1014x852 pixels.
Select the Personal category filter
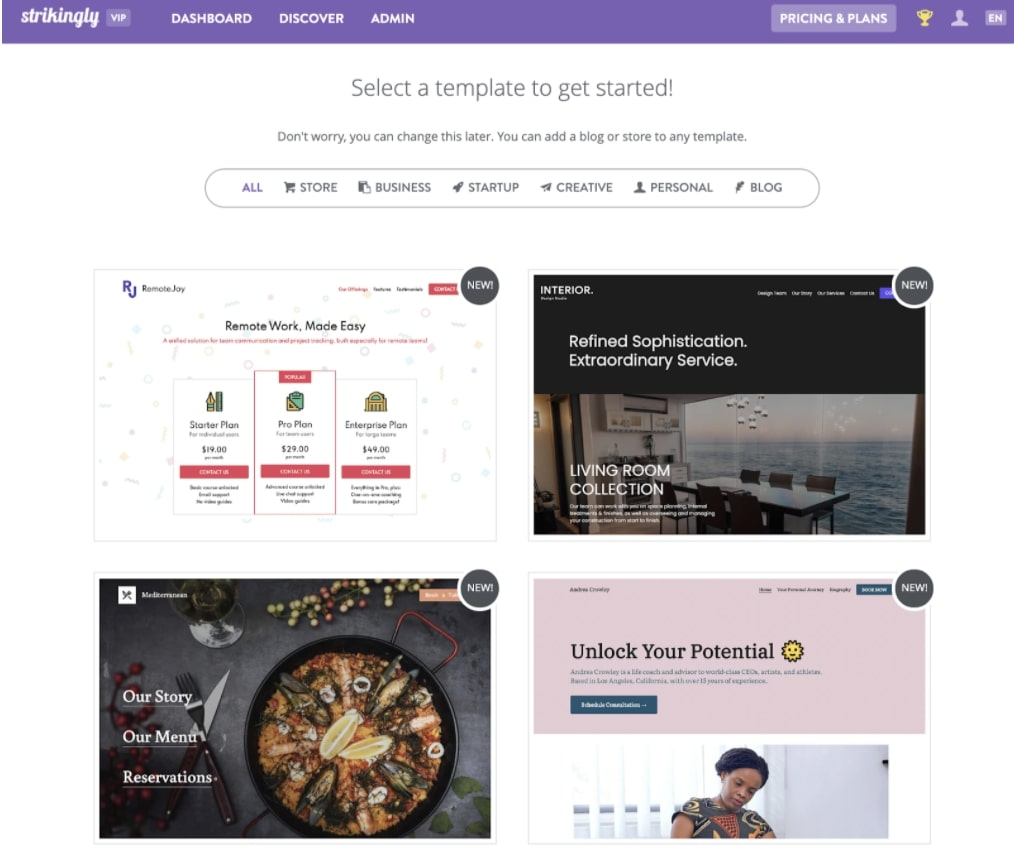(673, 188)
